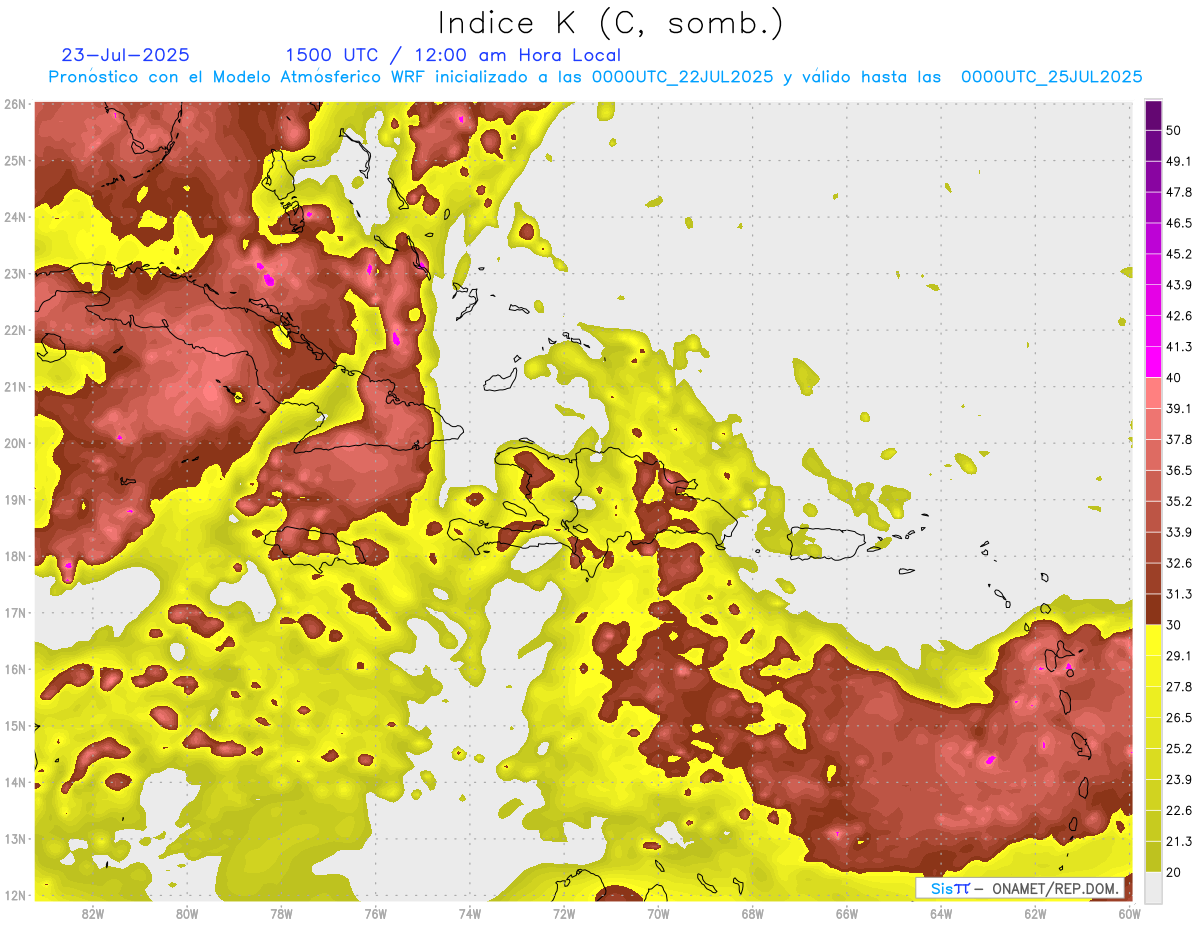1200x927 pixels.
Task: Click the yellow colorbar segment between 29.1 and 30
Action: (x=1153, y=640)
